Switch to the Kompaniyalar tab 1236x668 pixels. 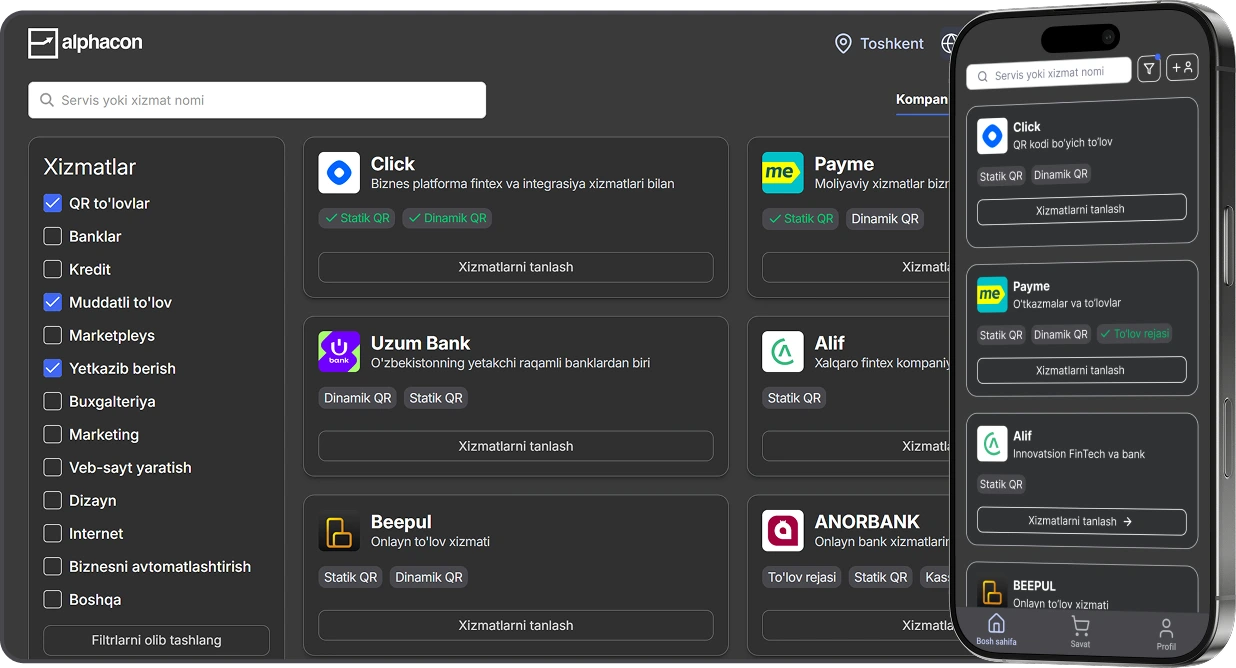pos(922,100)
